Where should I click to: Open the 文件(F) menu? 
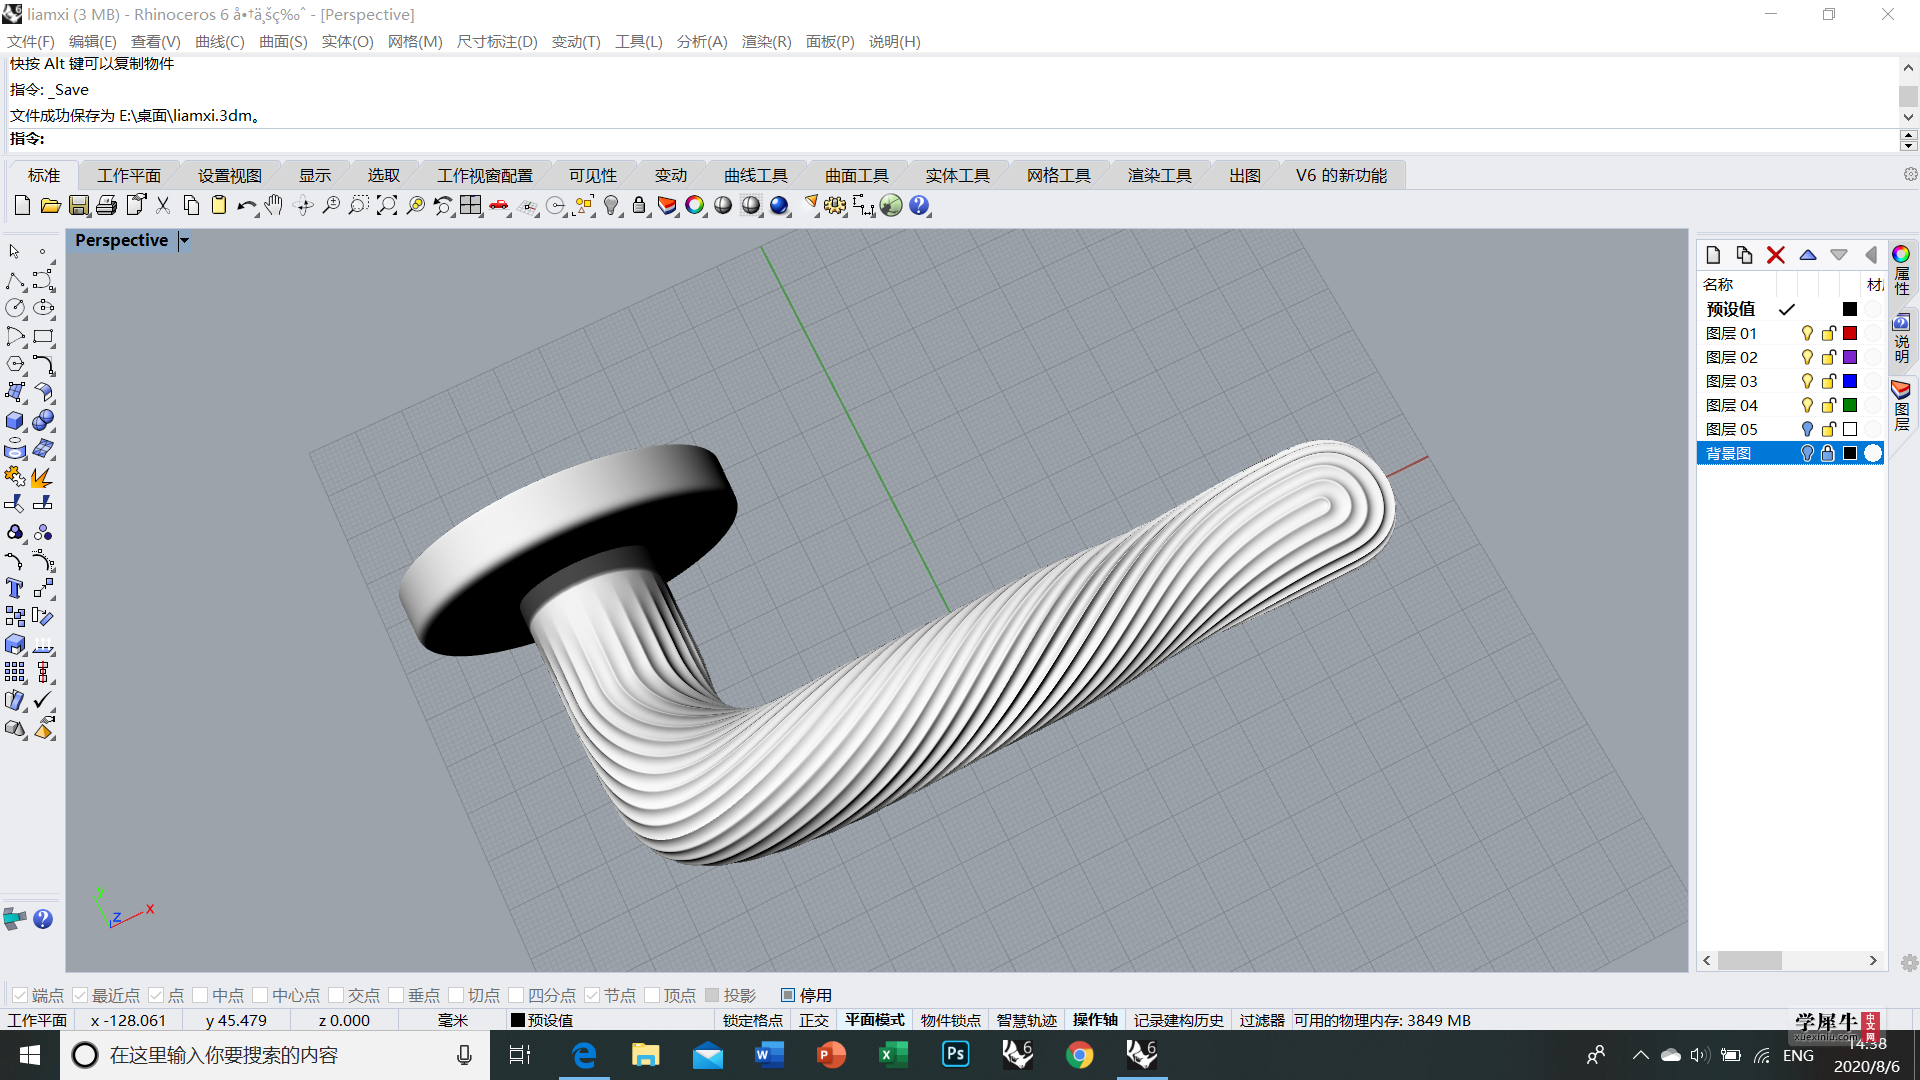[x=31, y=42]
